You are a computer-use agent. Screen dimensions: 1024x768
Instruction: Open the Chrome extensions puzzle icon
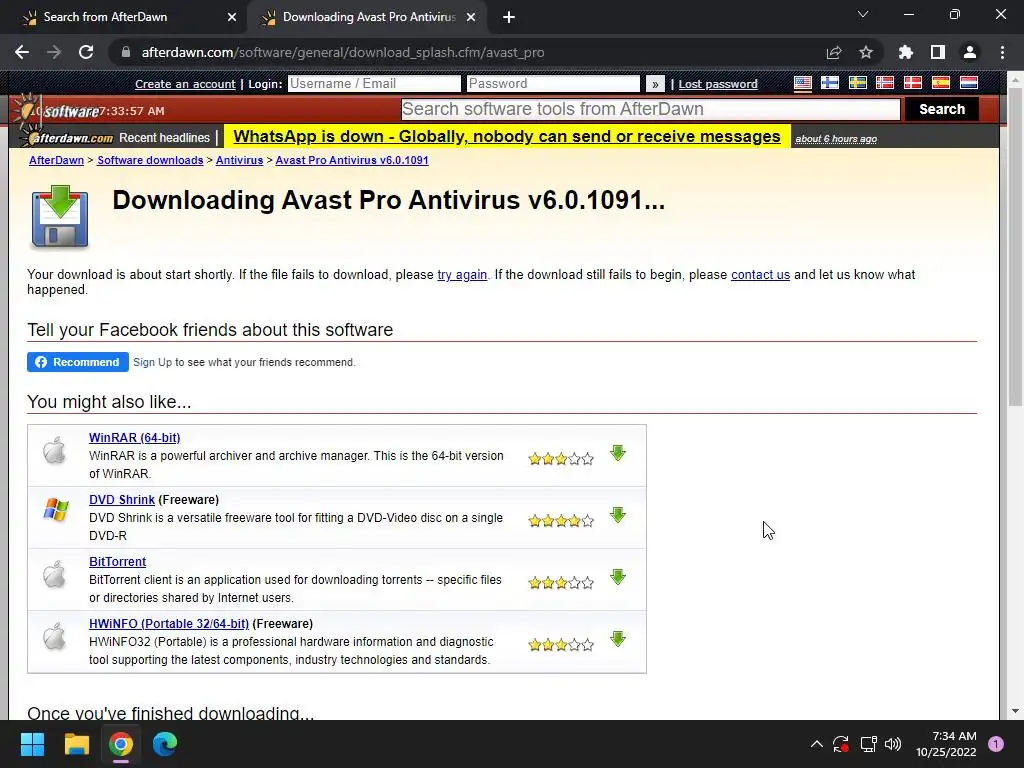(x=905, y=52)
